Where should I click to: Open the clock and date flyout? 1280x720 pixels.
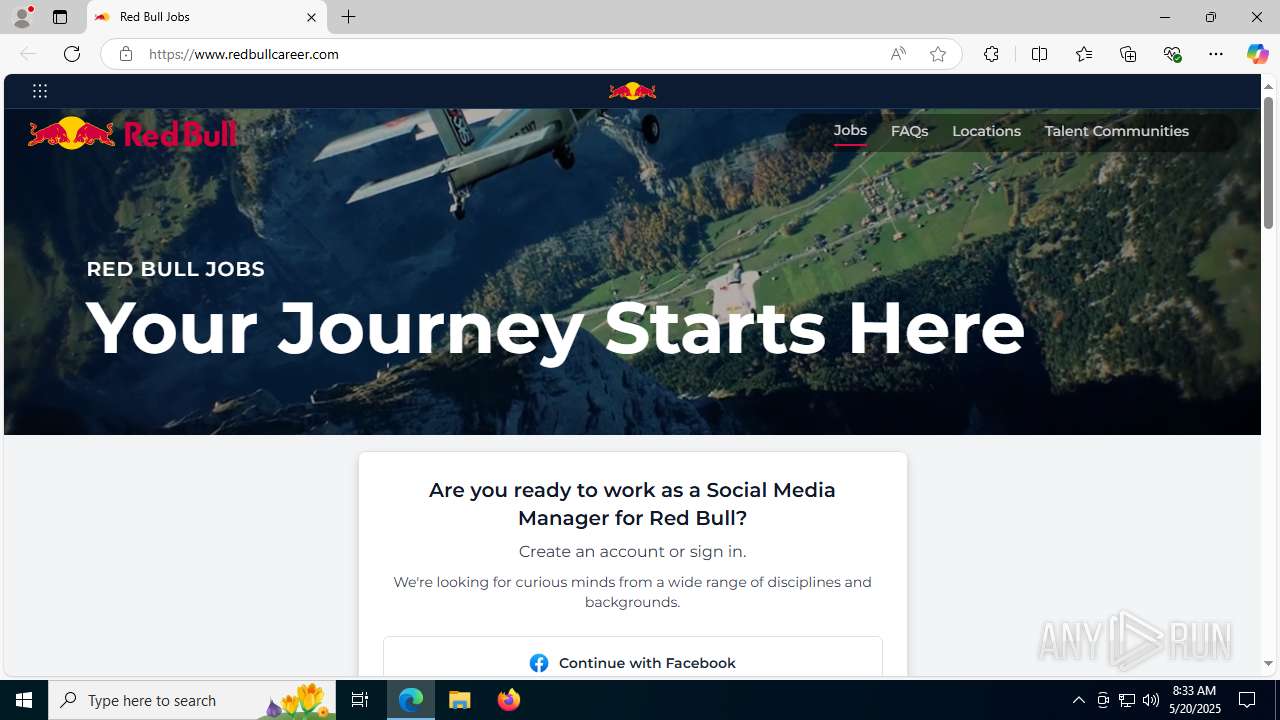tap(1193, 700)
